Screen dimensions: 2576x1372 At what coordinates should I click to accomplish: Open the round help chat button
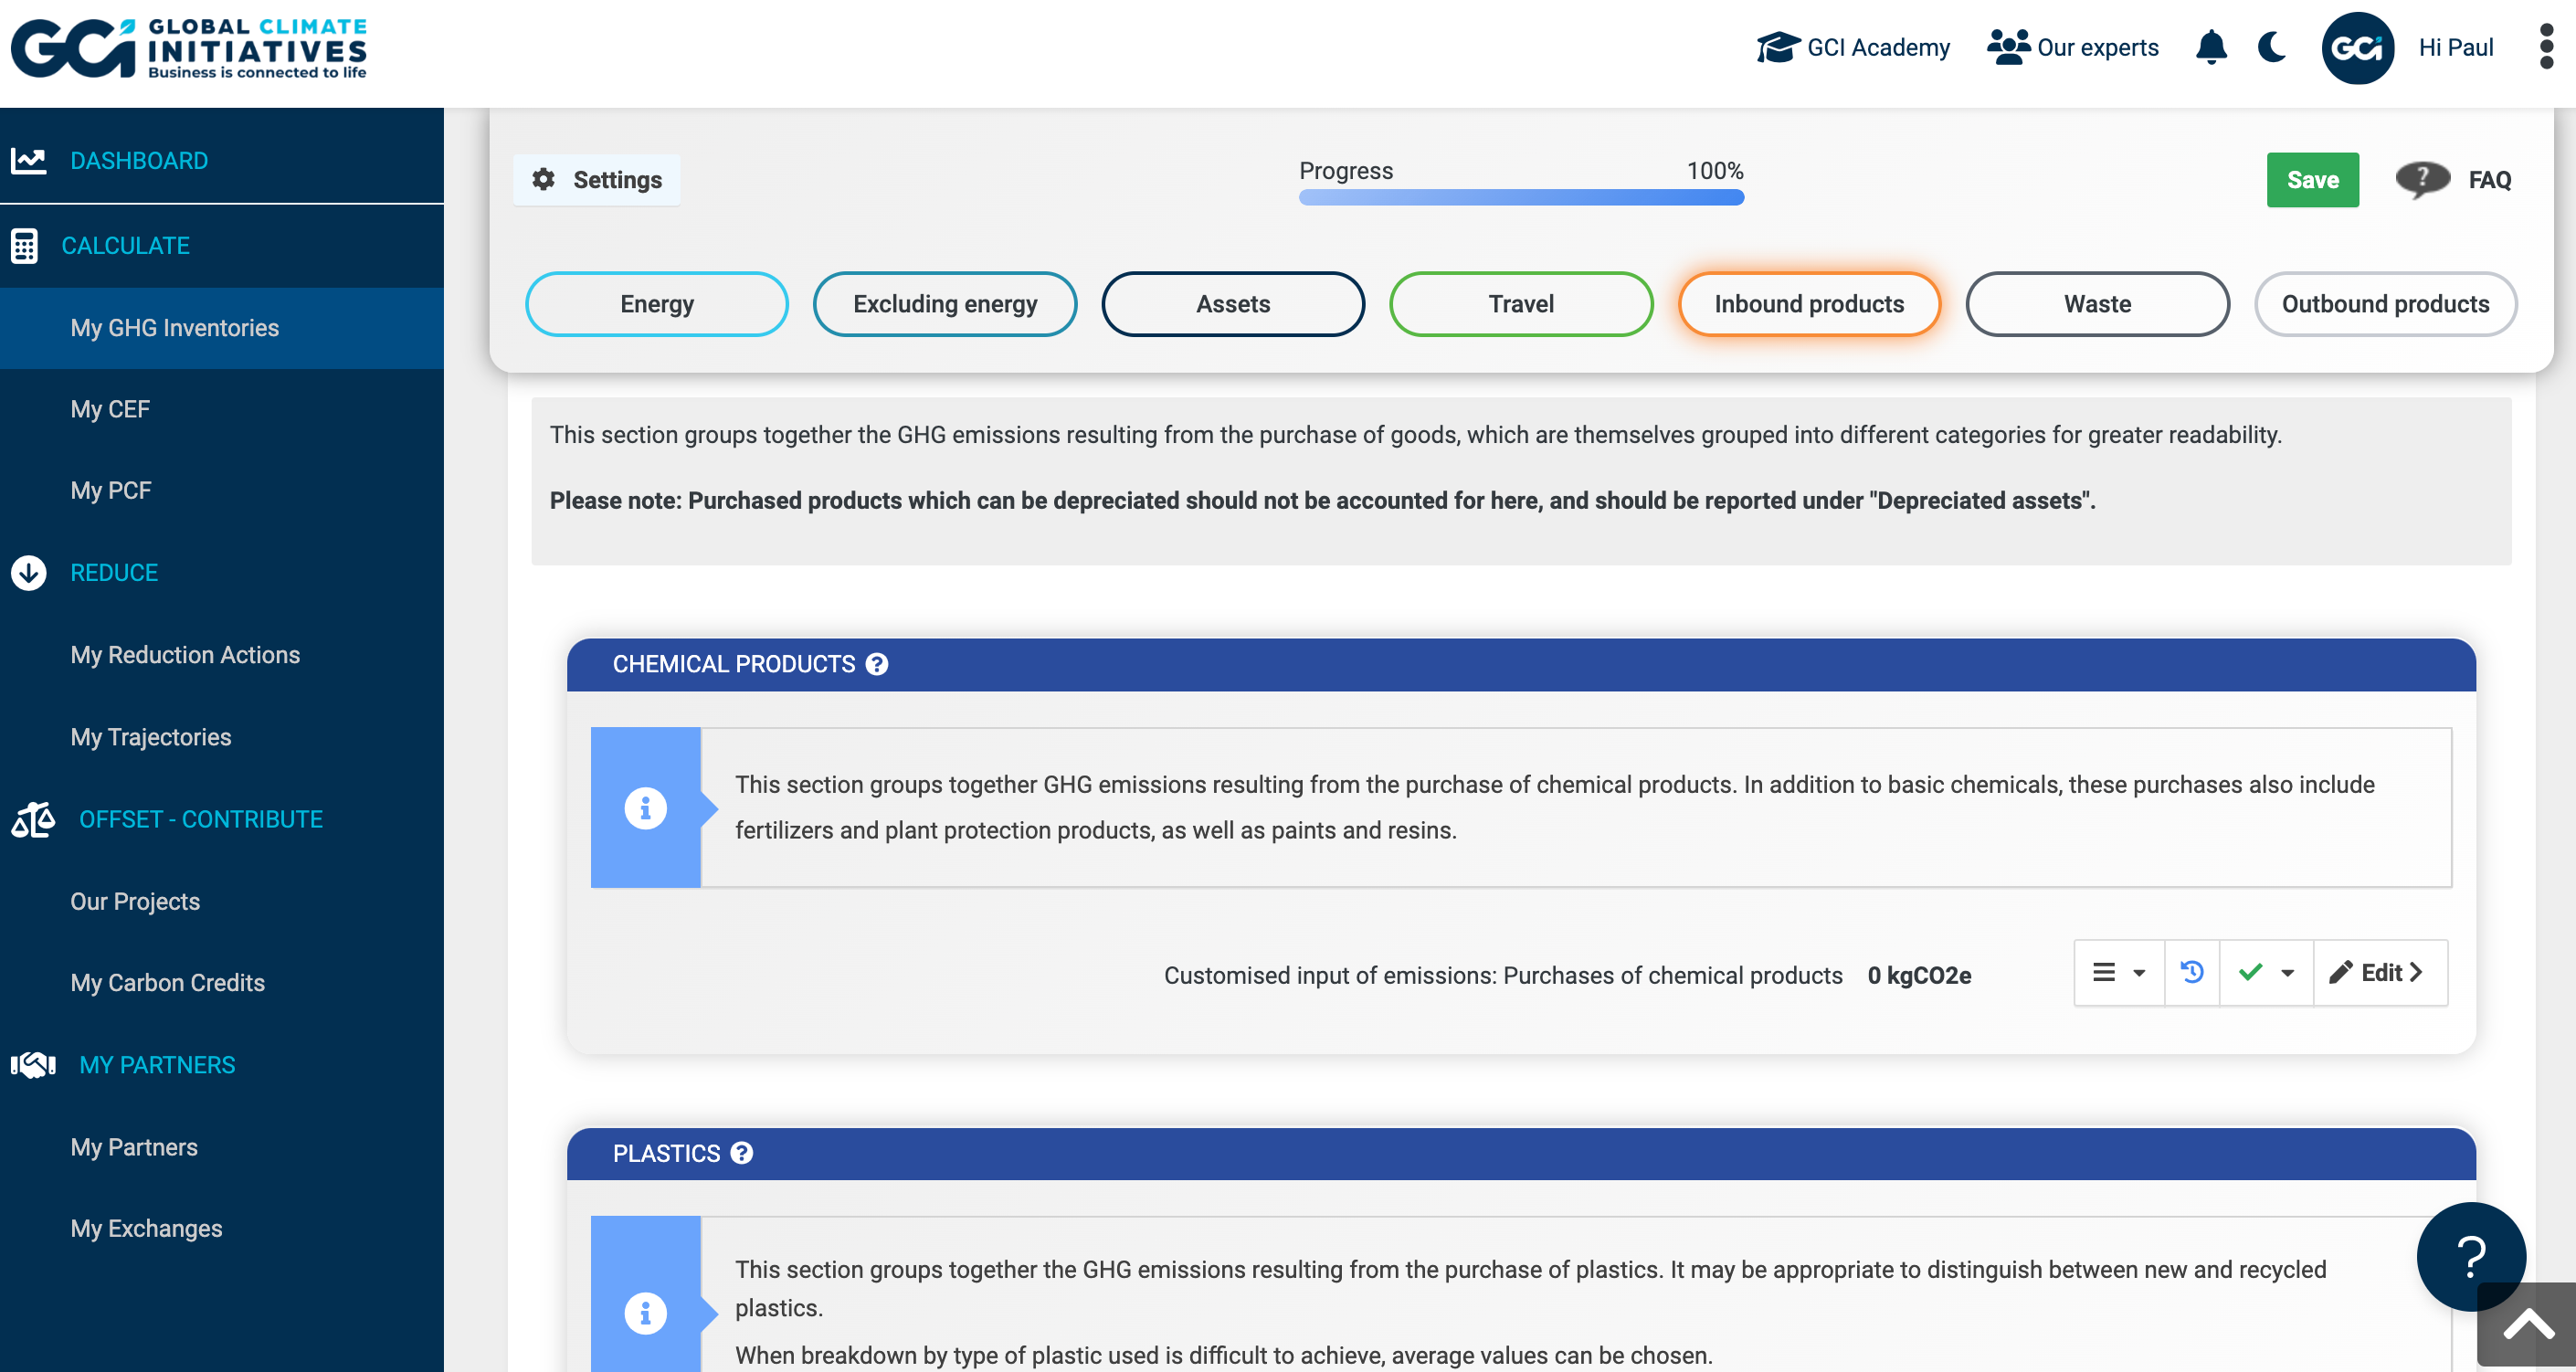[x=2471, y=1256]
